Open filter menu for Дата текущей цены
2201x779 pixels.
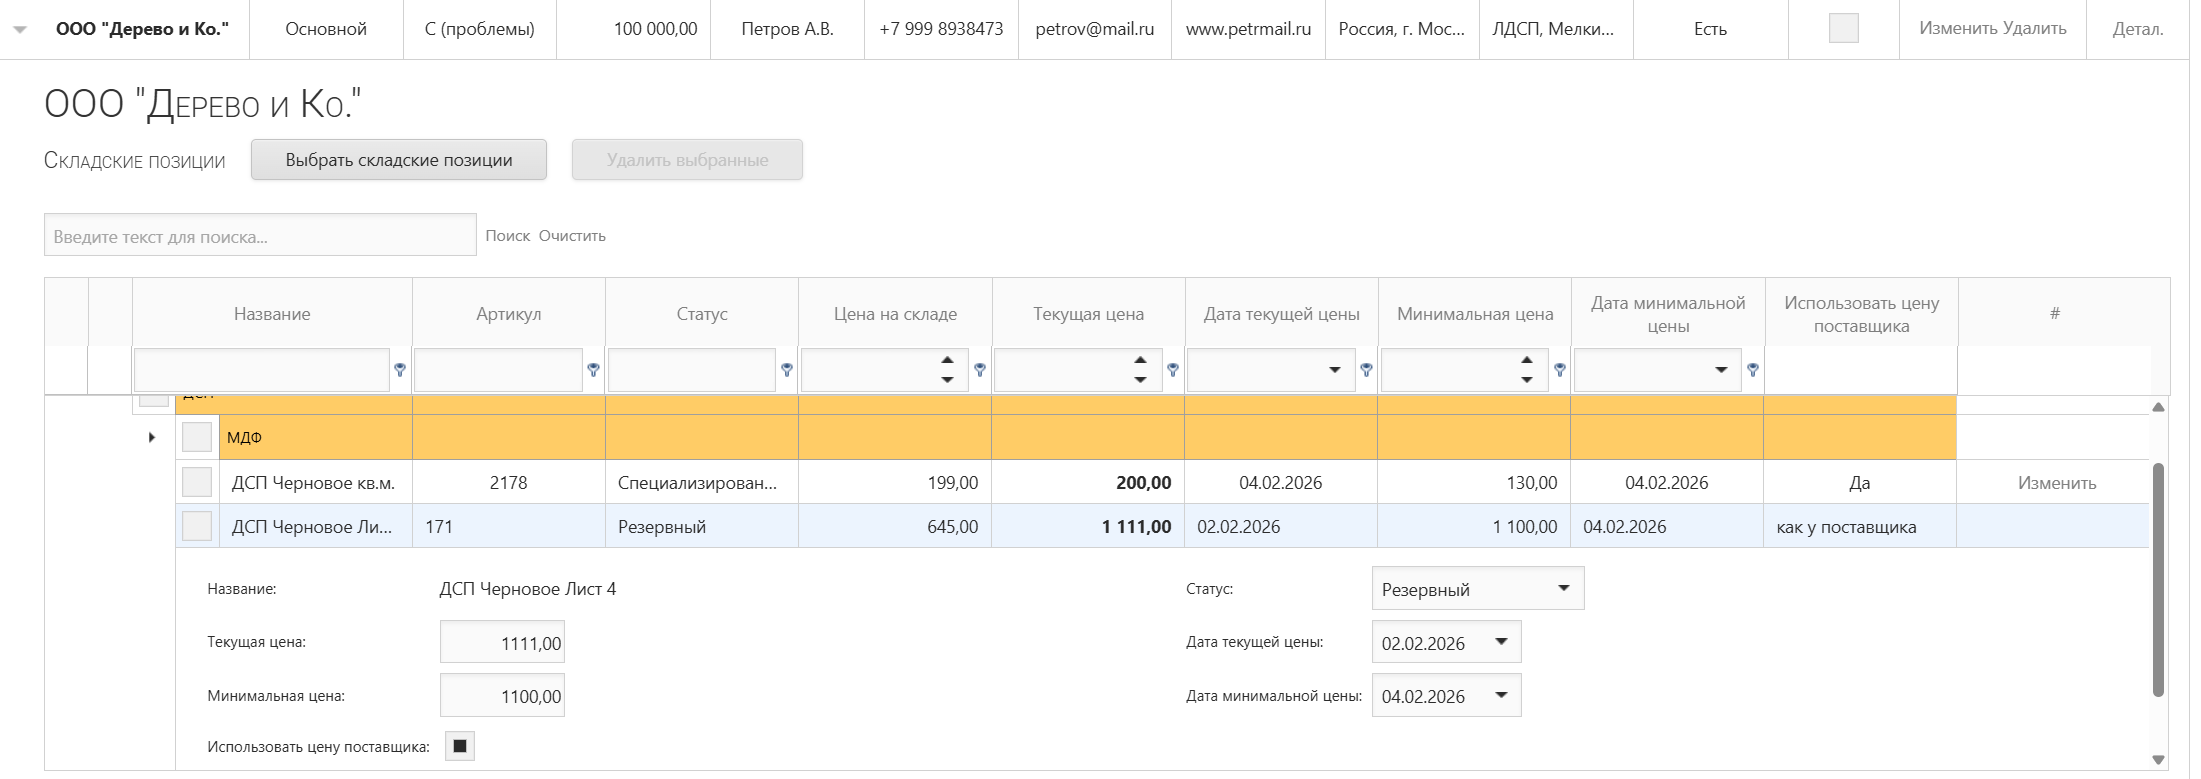click(x=1366, y=370)
